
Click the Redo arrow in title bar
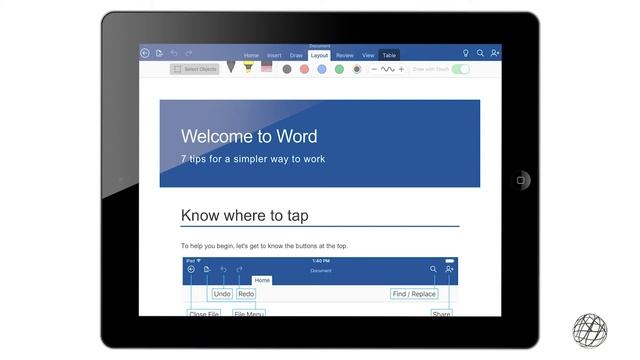[189, 53]
